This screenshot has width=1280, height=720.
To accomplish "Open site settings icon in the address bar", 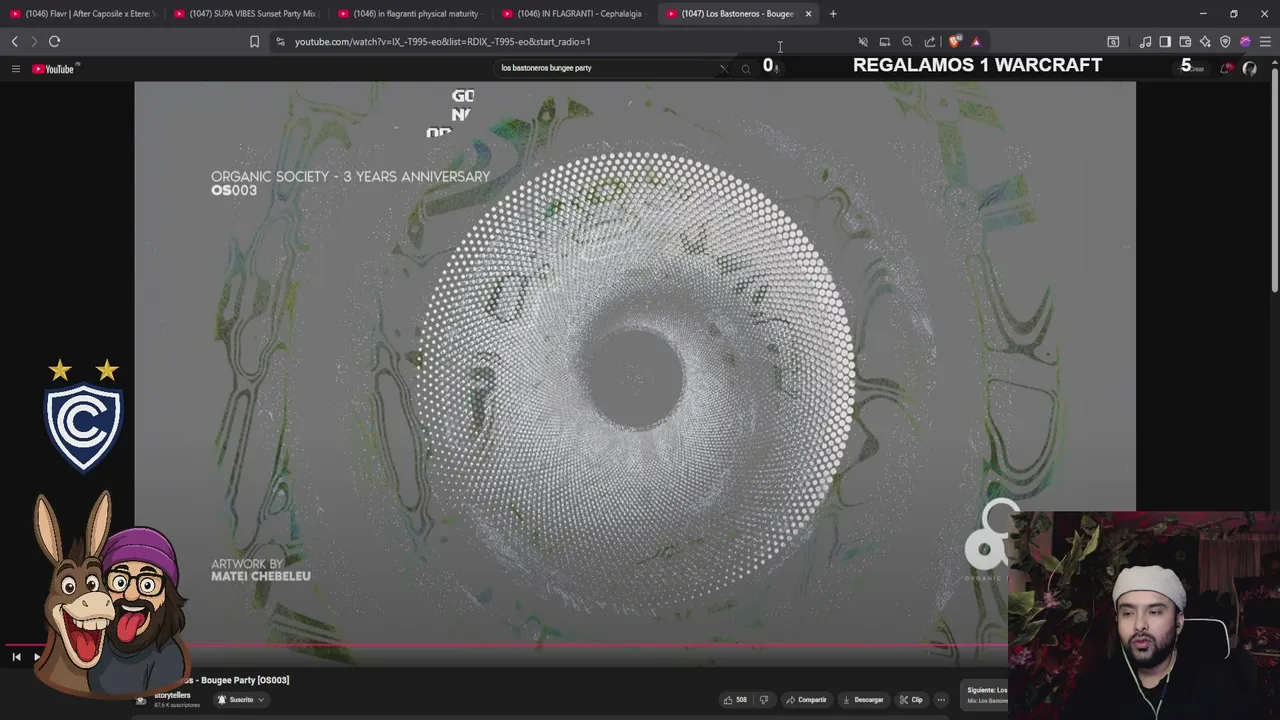I will click(x=280, y=41).
